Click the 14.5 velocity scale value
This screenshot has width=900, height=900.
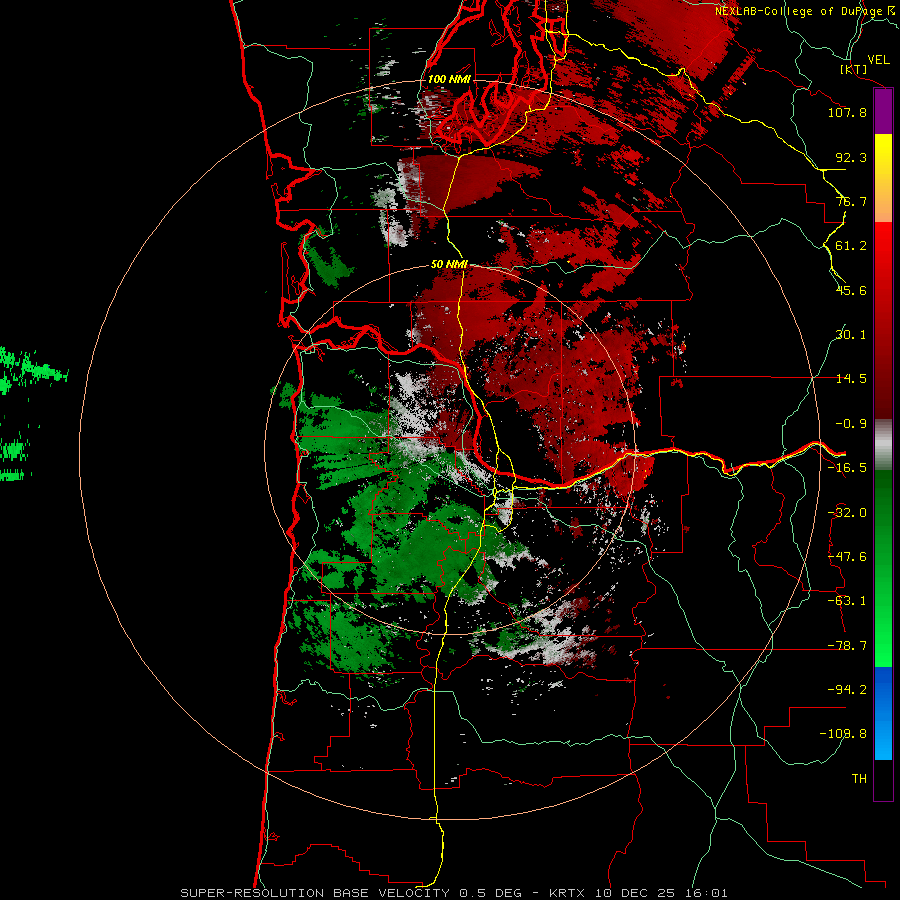point(851,379)
